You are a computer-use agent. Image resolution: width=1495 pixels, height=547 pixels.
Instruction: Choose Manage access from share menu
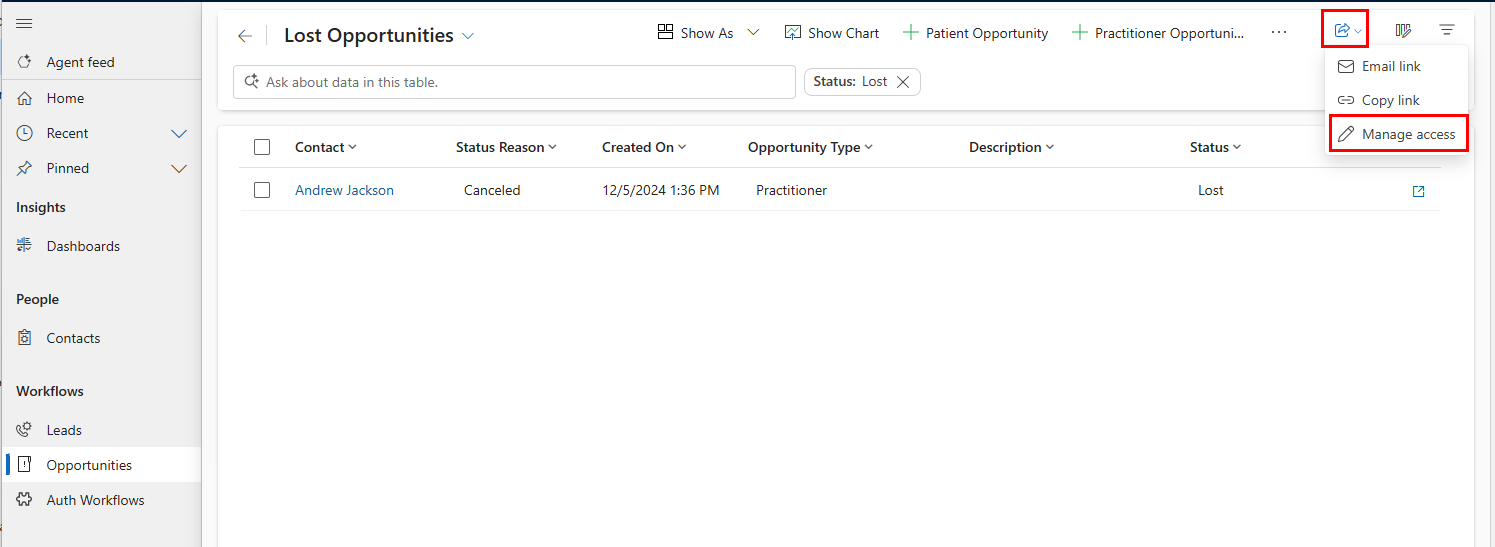click(x=1398, y=134)
